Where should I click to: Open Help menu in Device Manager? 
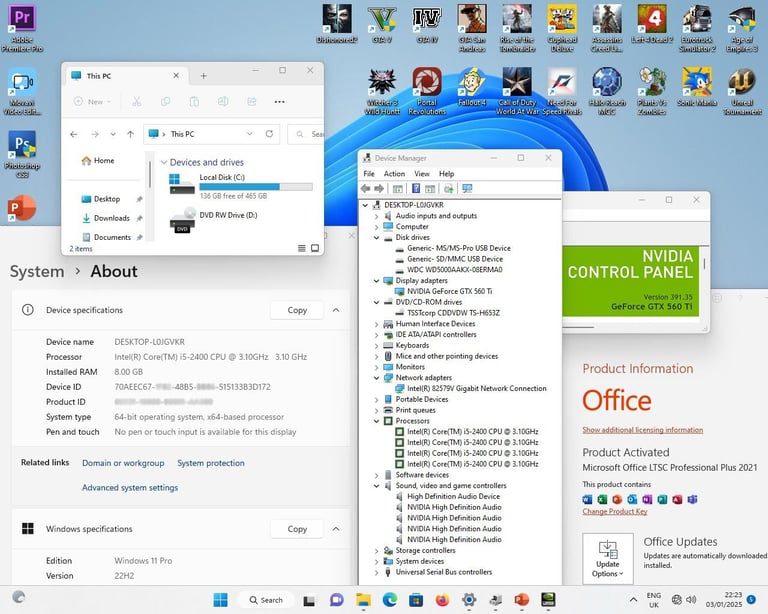446,174
